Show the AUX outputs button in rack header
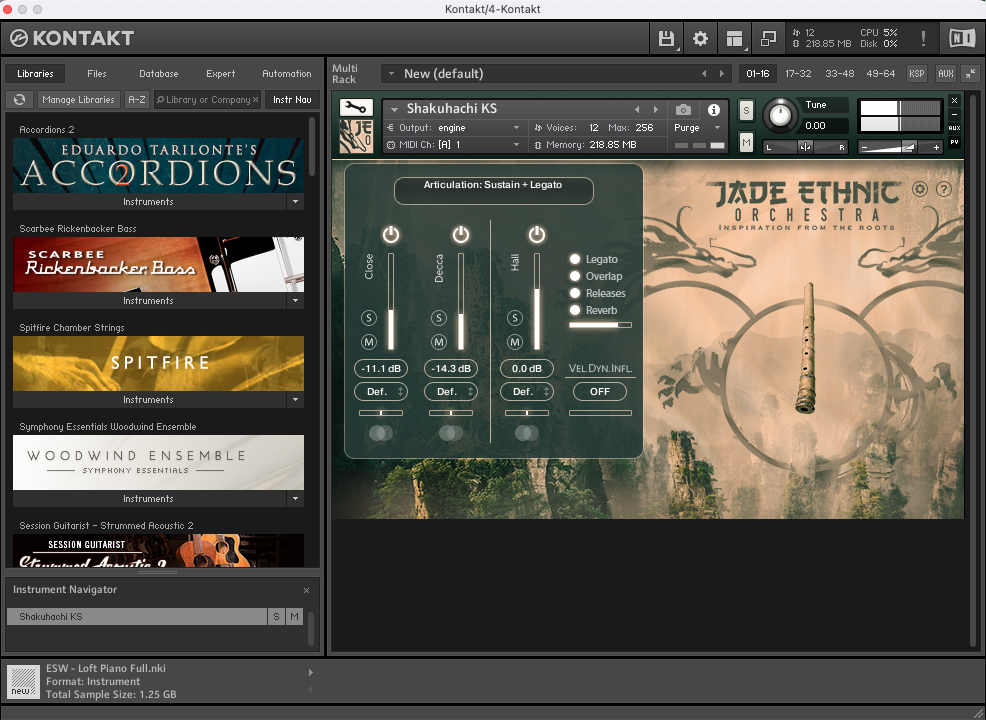Screen dimensions: 986x720 point(946,74)
